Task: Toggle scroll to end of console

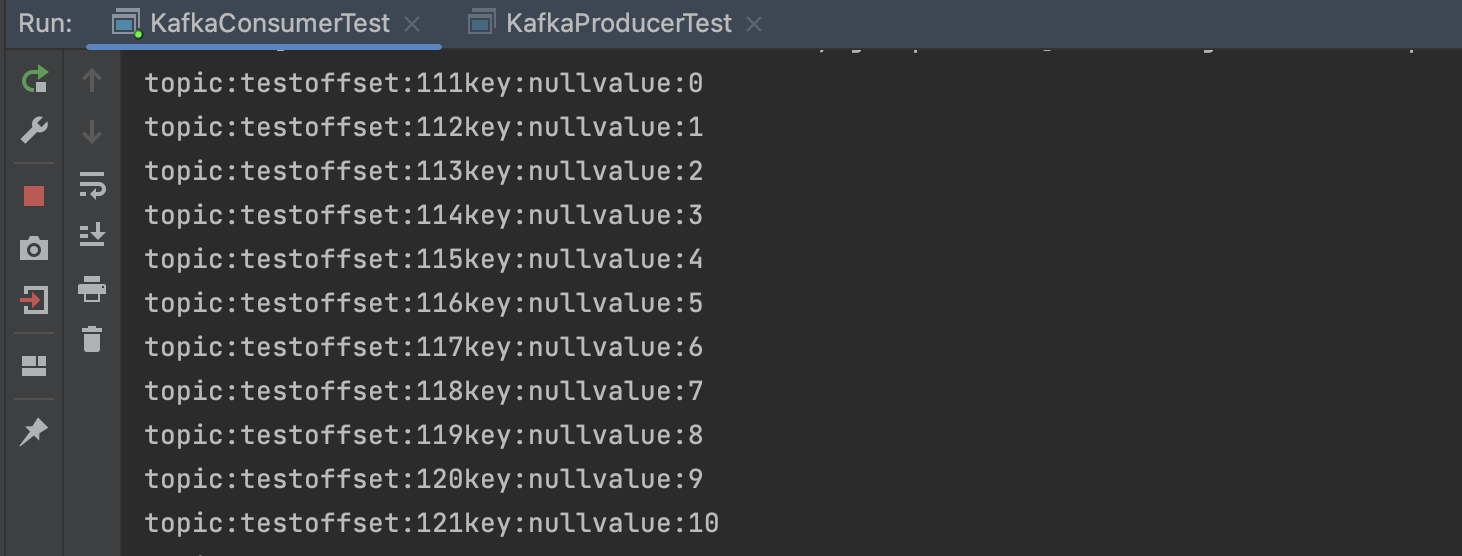Action: 92,235
